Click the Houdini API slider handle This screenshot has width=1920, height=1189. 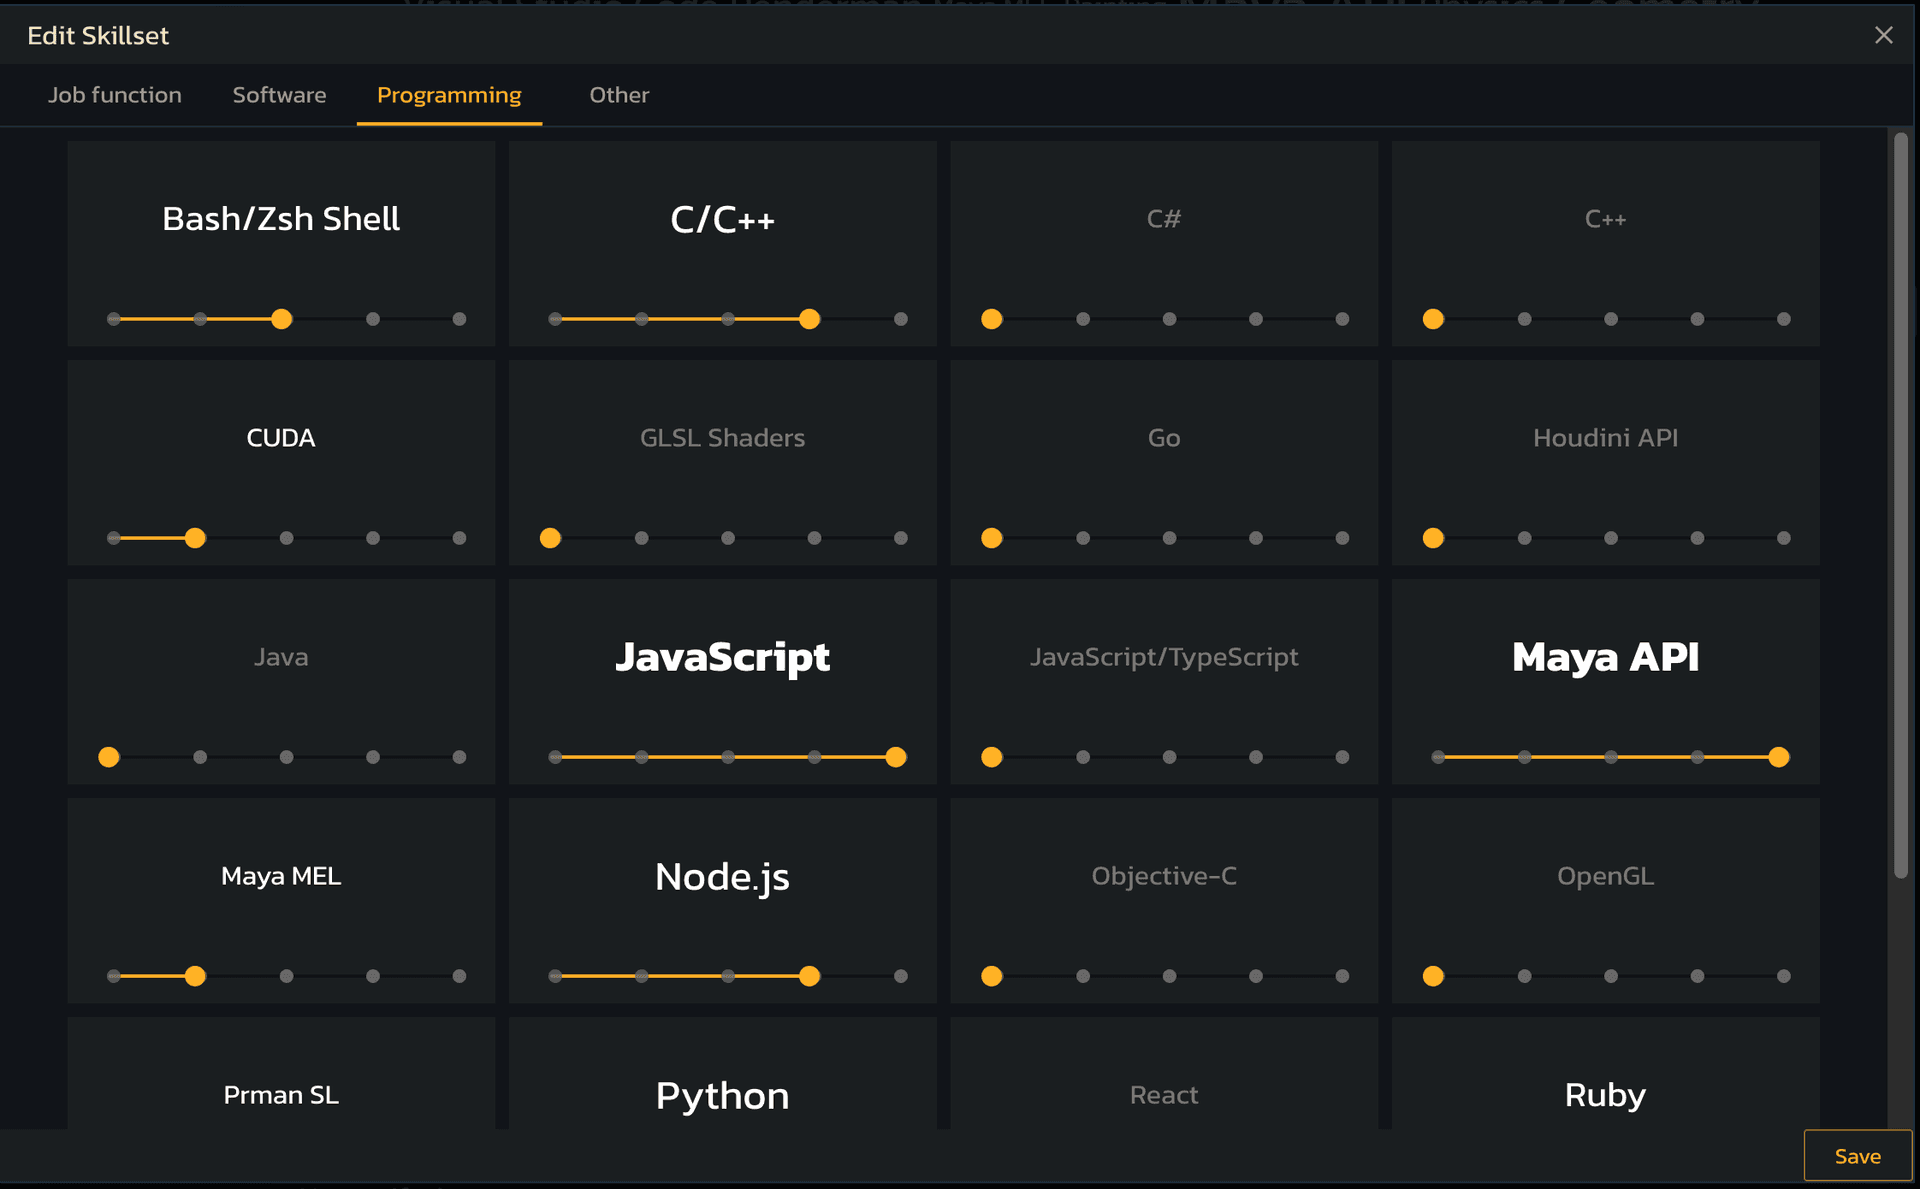pos(1433,538)
